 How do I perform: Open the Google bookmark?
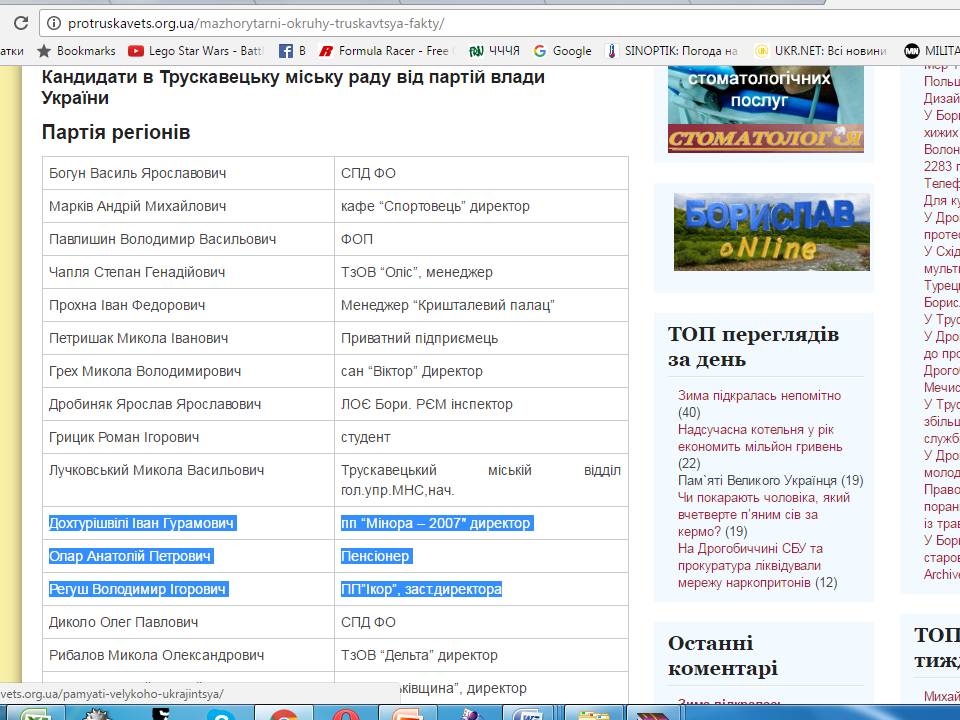tap(562, 50)
